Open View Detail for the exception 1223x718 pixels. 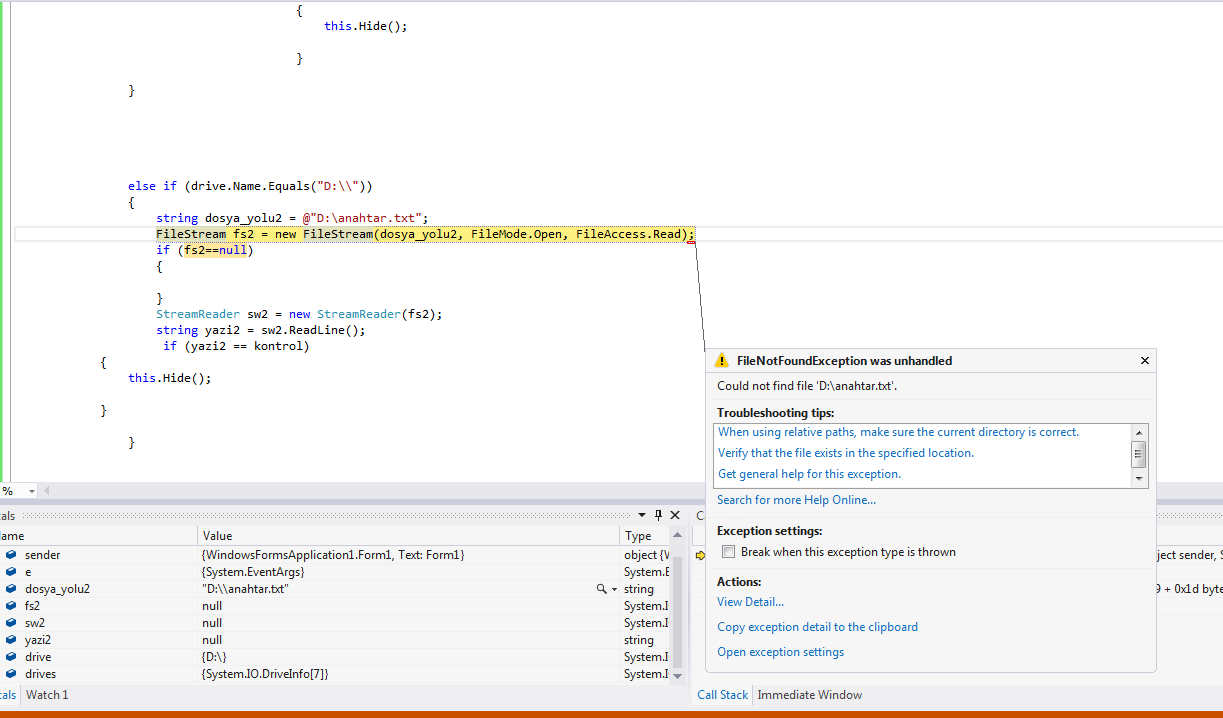pos(750,602)
